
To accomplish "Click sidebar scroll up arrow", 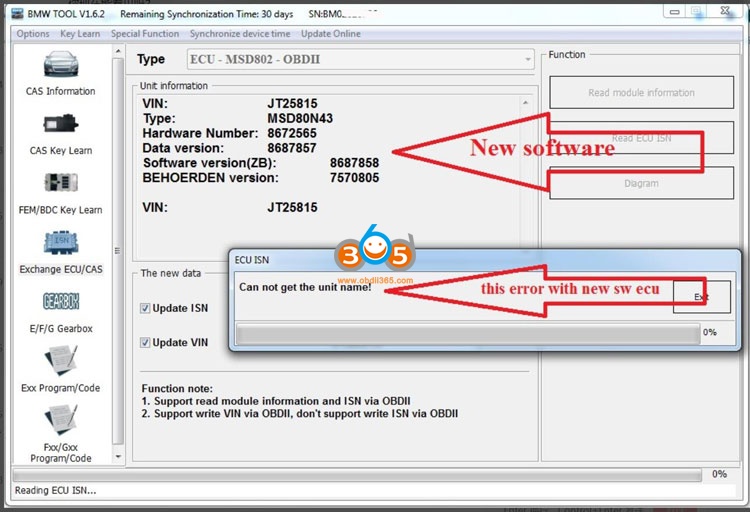I will [118, 51].
